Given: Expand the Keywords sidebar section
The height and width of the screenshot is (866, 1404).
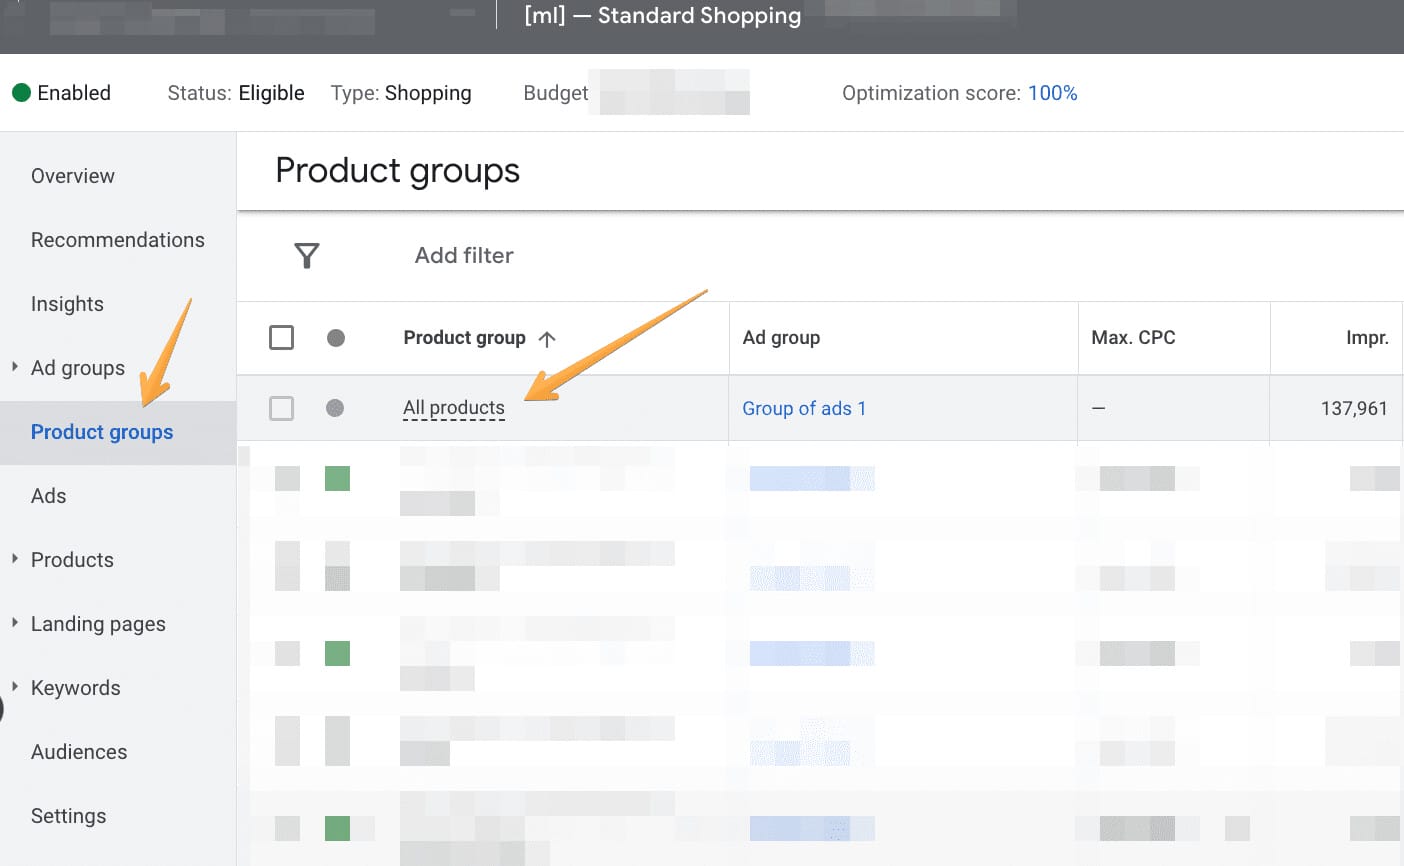Looking at the screenshot, I should tap(15, 687).
